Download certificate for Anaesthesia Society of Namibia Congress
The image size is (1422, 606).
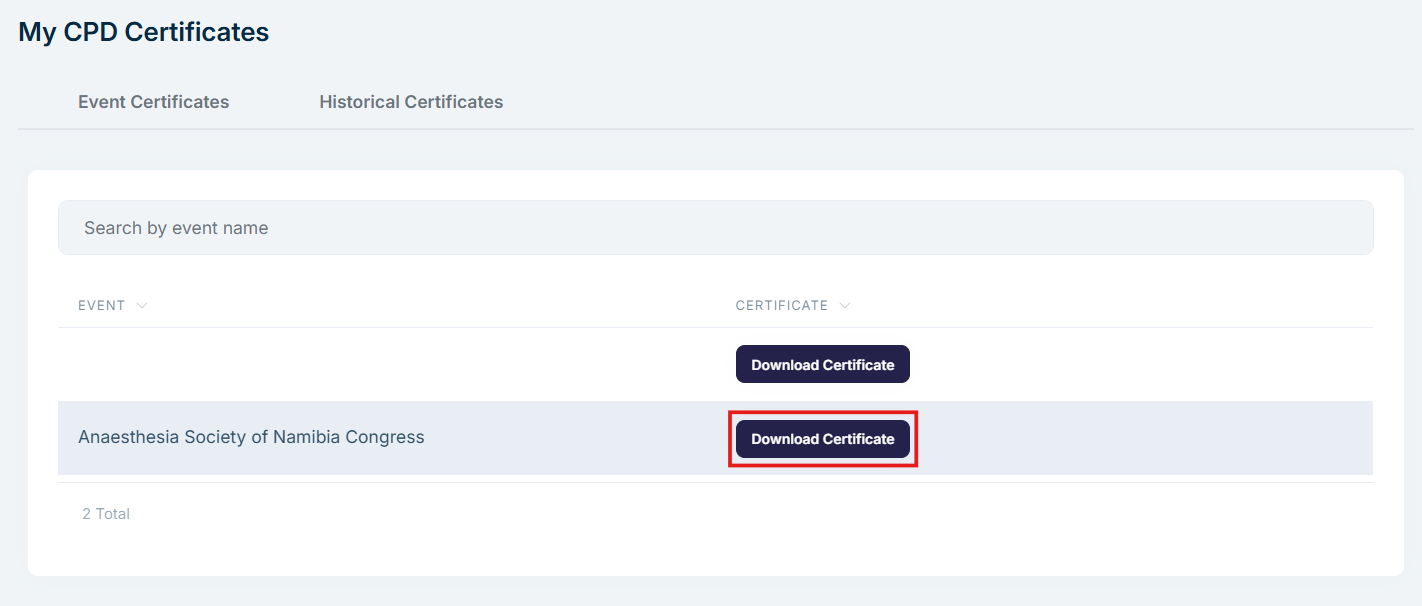(x=823, y=439)
